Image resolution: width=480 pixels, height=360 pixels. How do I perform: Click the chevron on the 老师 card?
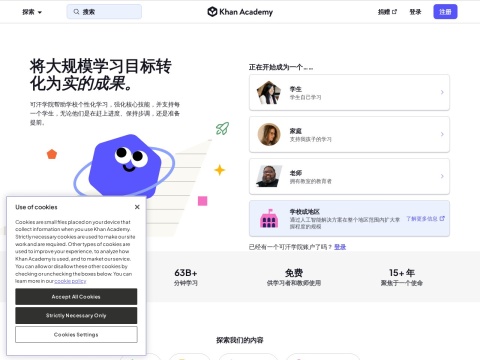pyautogui.click(x=442, y=176)
